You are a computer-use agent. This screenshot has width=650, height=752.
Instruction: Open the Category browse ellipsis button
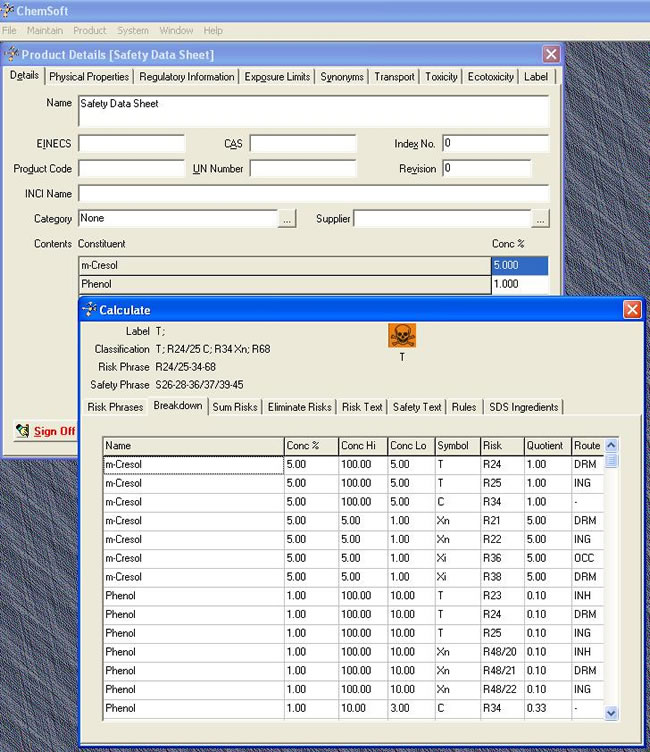pyautogui.click(x=287, y=219)
